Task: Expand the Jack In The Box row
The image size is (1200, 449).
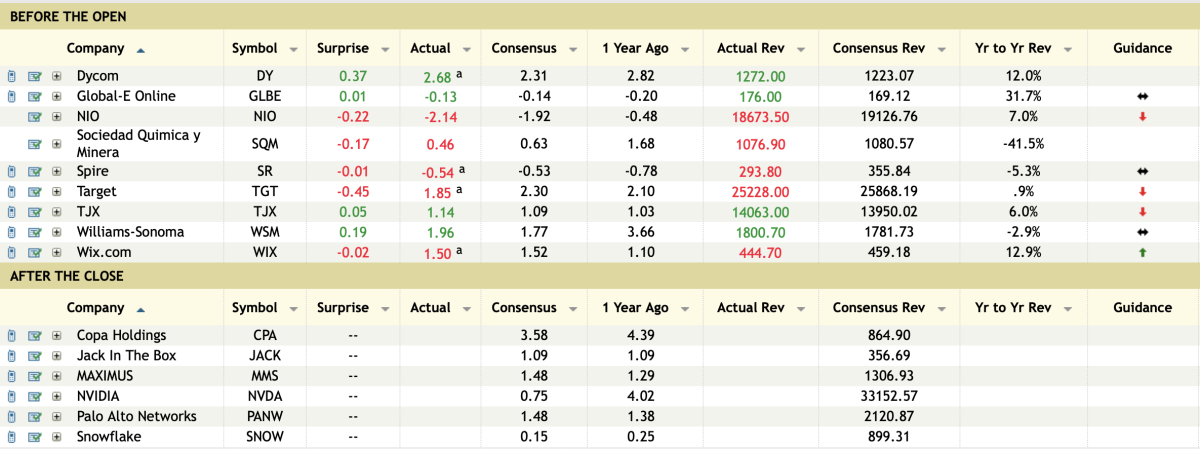Action: tap(57, 356)
